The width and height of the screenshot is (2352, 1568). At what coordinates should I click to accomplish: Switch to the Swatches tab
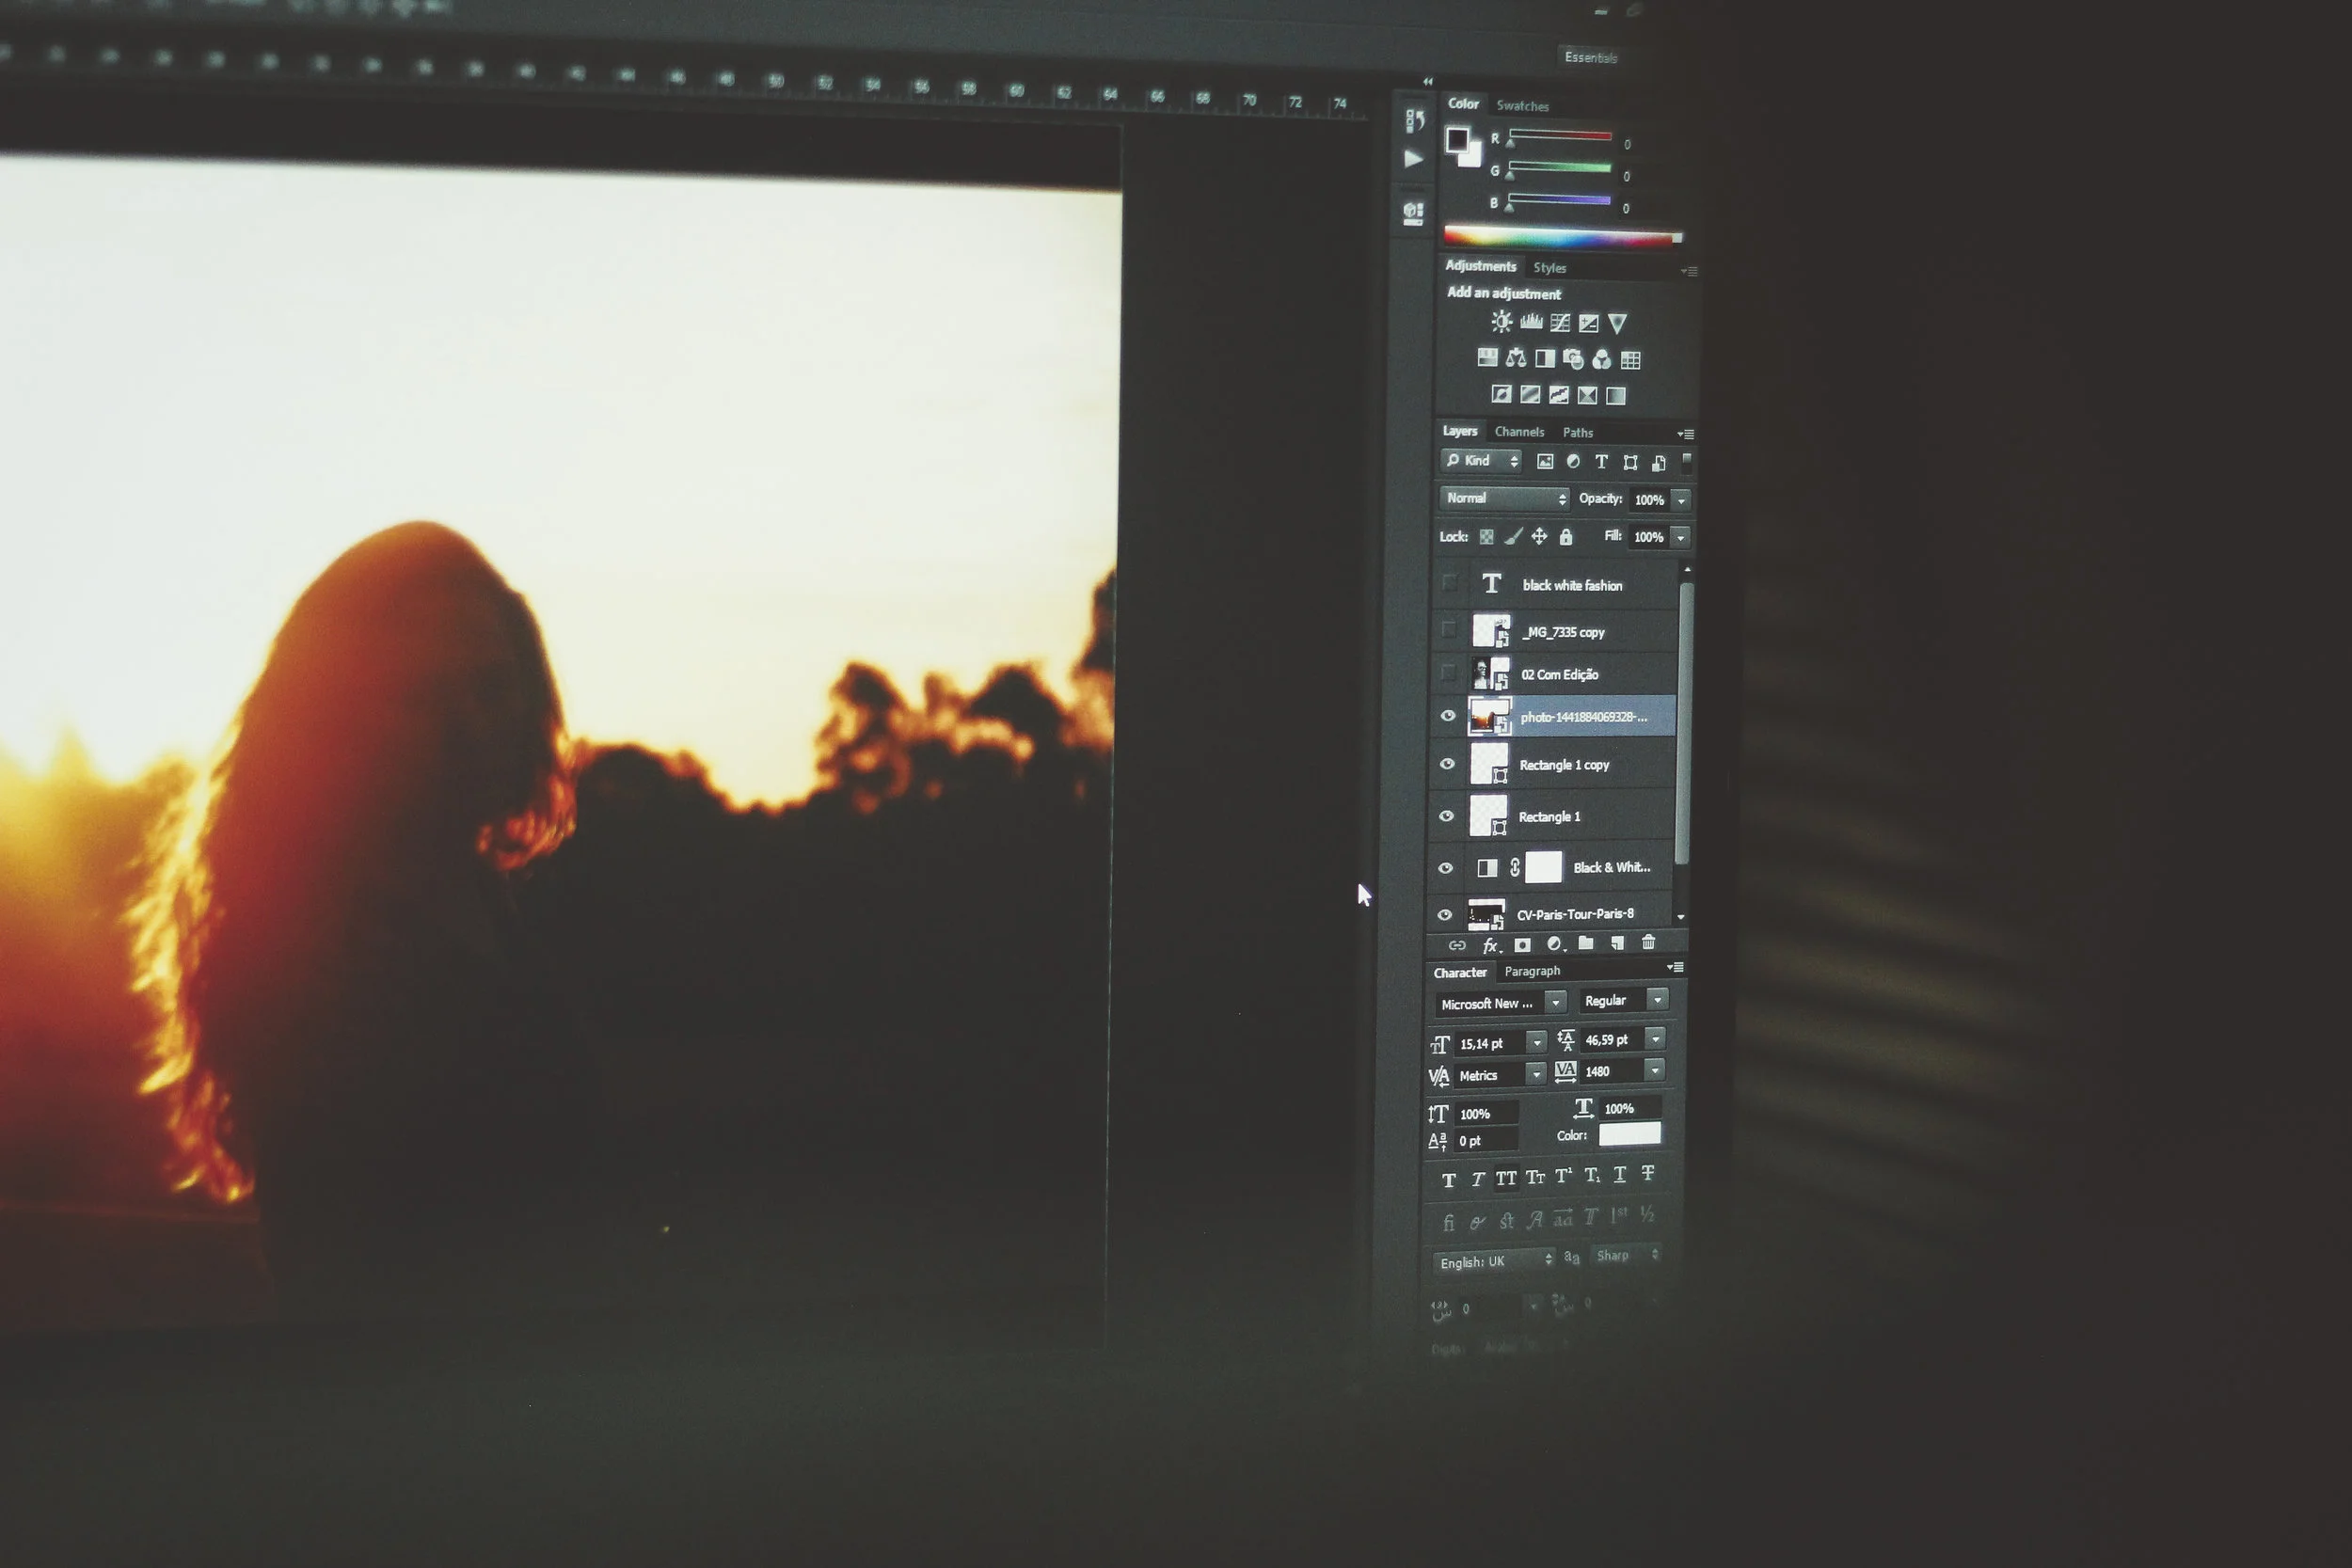coord(1523,105)
